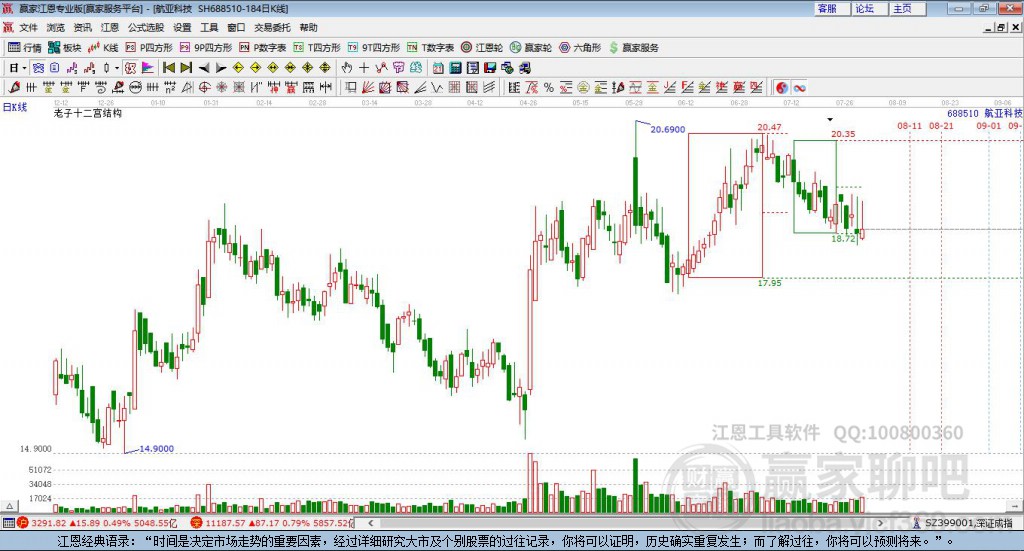Open the 设置 menu

[182, 27]
